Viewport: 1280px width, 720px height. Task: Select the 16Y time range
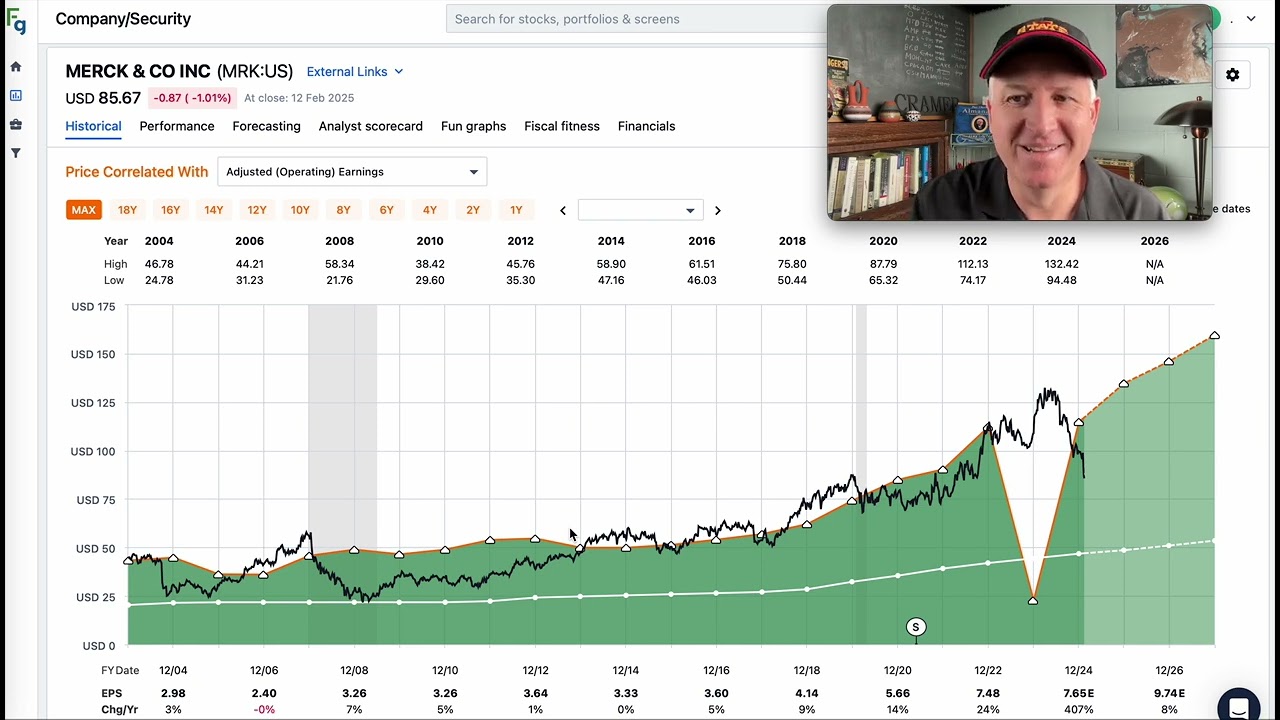coord(171,210)
